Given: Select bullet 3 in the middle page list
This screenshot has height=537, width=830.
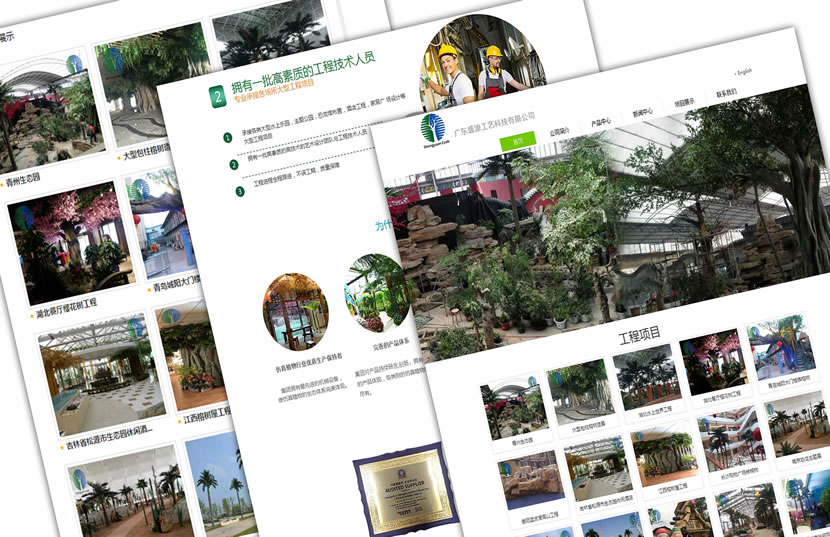Looking at the screenshot, I should (x=240, y=191).
